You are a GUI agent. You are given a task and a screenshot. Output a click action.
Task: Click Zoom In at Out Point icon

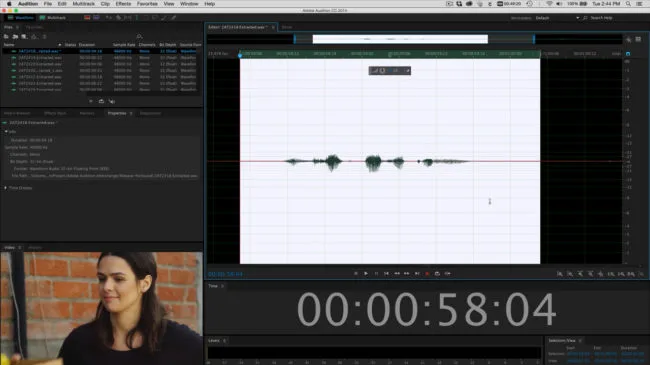click(621, 274)
